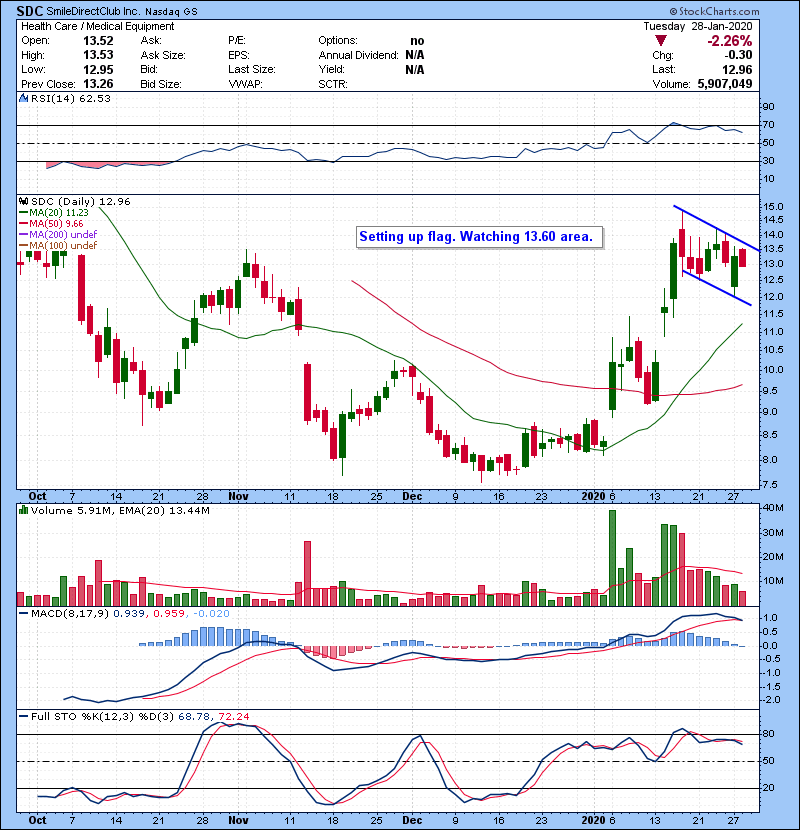The image size is (800, 830).
Task: Click the MA(20) 11.23 legend entry
Action: click(x=53, y=212)
